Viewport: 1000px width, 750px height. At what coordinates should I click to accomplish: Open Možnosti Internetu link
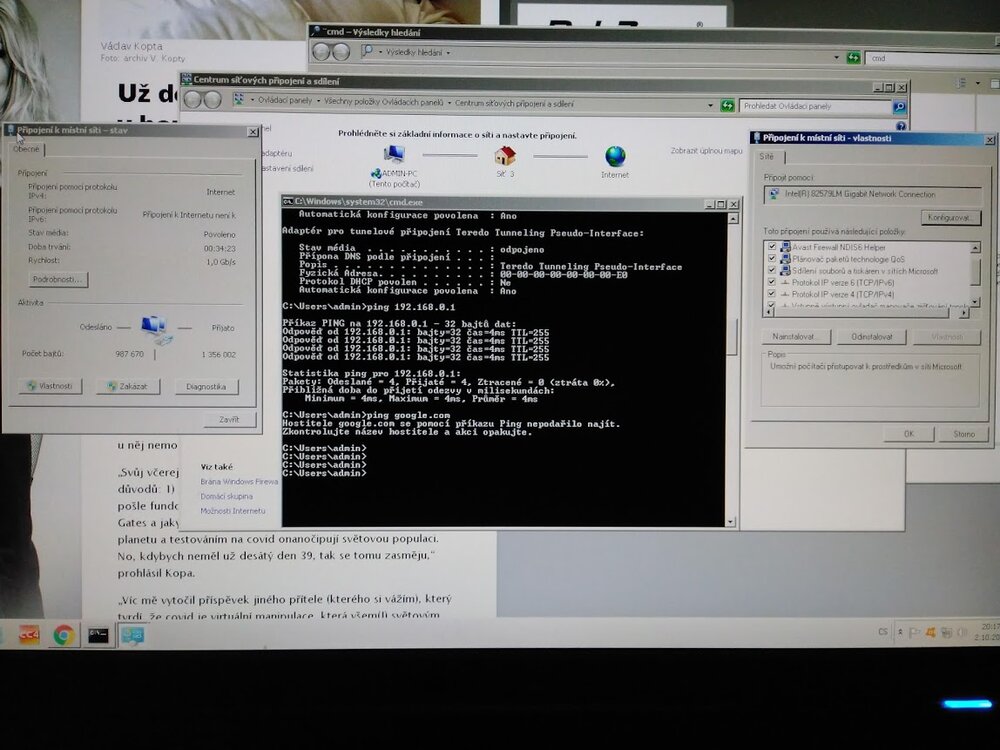233,511
